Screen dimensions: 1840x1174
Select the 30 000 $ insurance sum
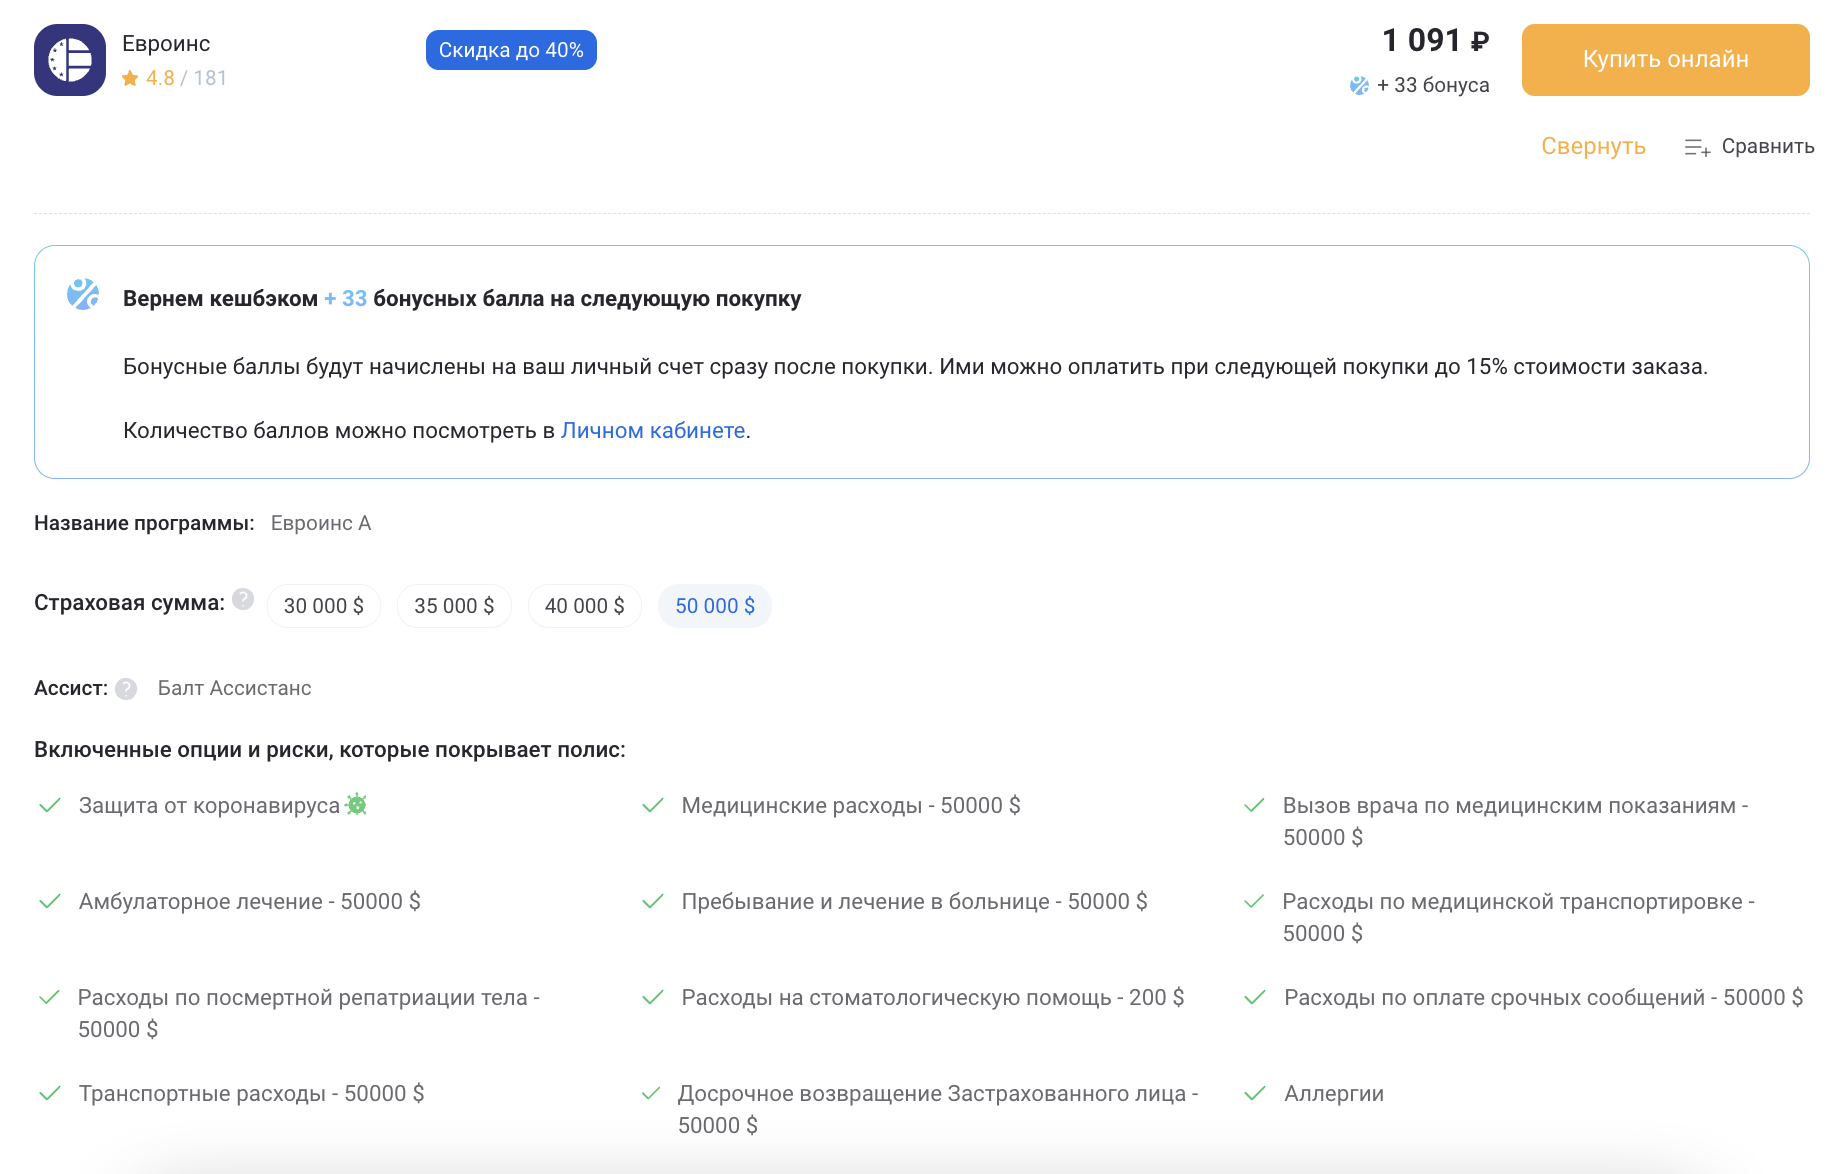[x=324, y=606]
